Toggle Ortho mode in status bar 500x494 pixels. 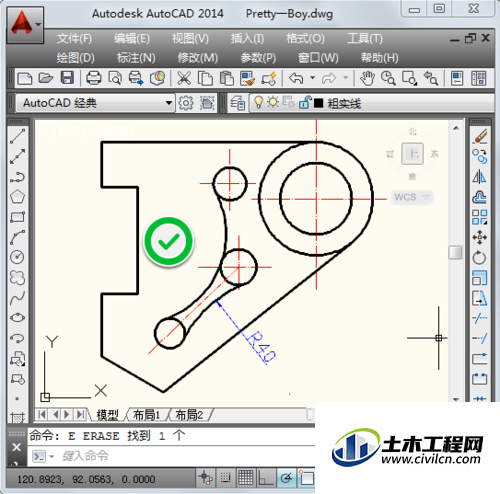point(266,478)
